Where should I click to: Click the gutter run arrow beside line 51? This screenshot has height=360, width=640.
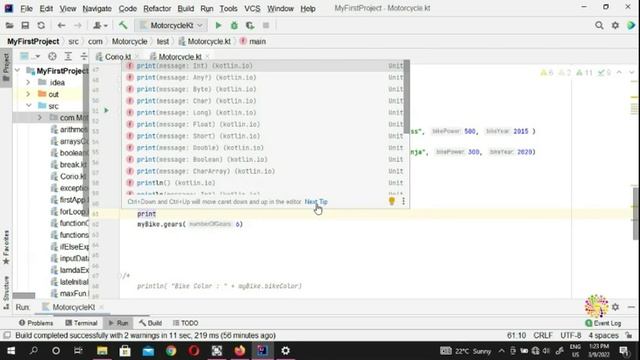pos(106,111)
